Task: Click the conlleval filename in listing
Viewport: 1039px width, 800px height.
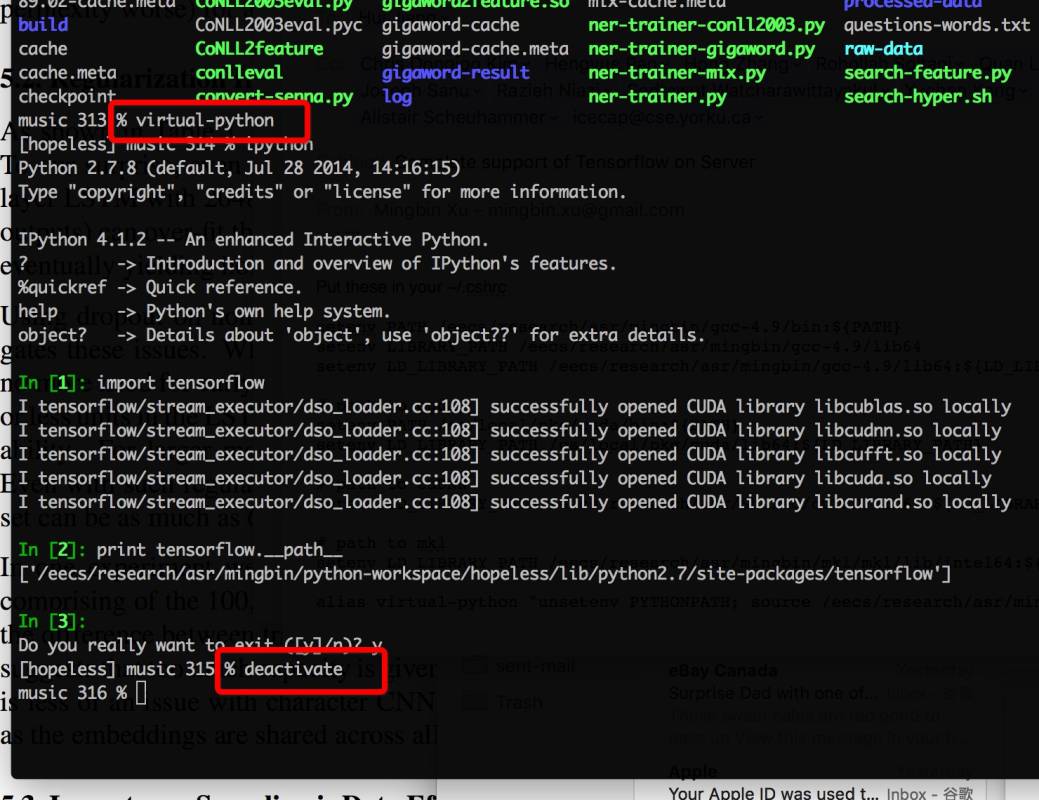Action: coord(239,73)
